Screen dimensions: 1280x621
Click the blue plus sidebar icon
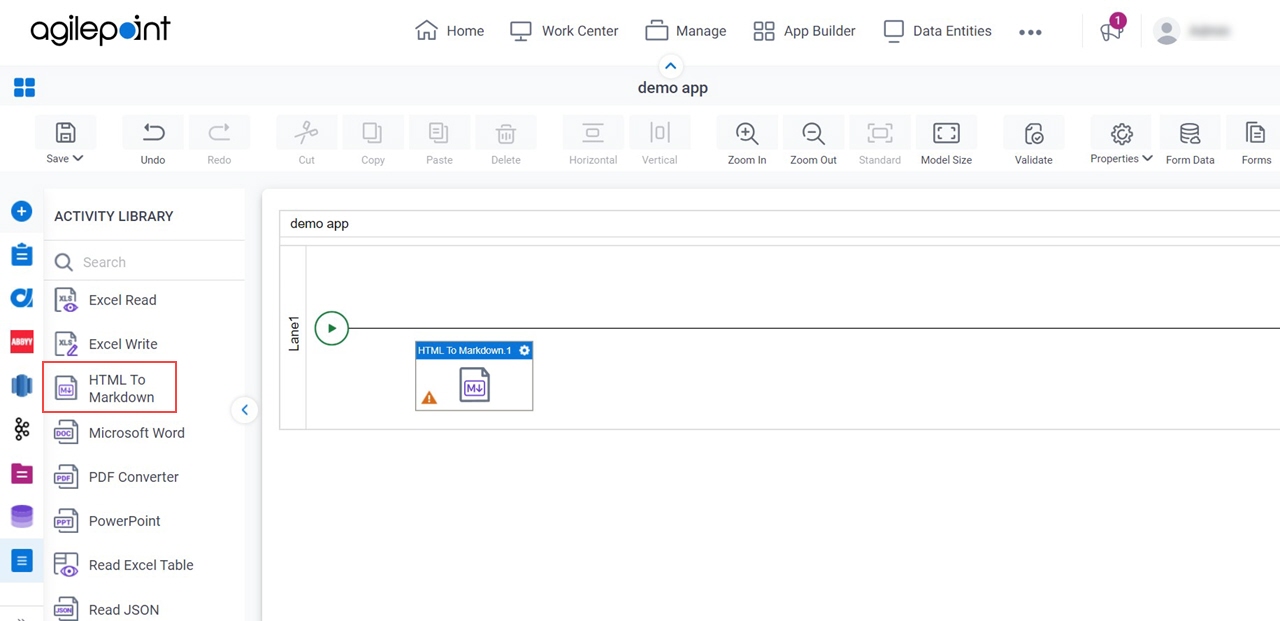tap(22, 211)
